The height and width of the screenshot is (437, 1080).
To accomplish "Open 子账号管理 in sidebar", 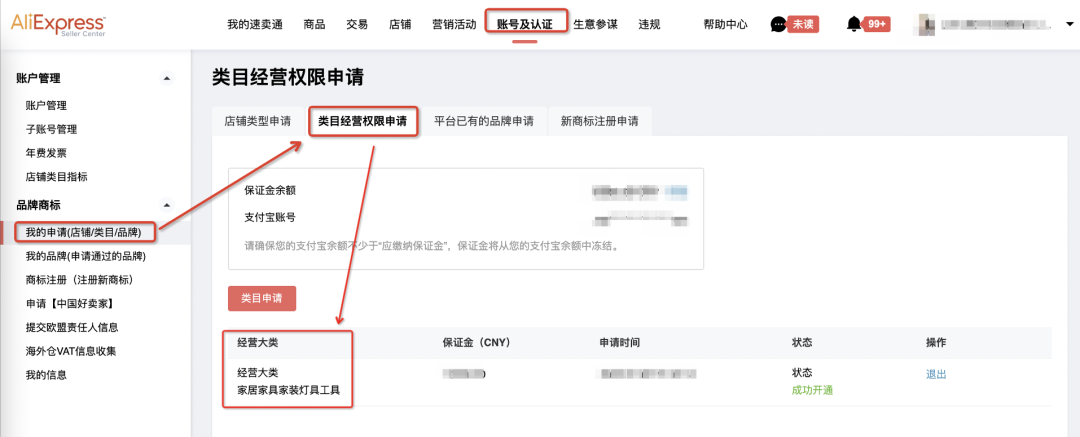I will pyautogui.click(x=52, y=129).
